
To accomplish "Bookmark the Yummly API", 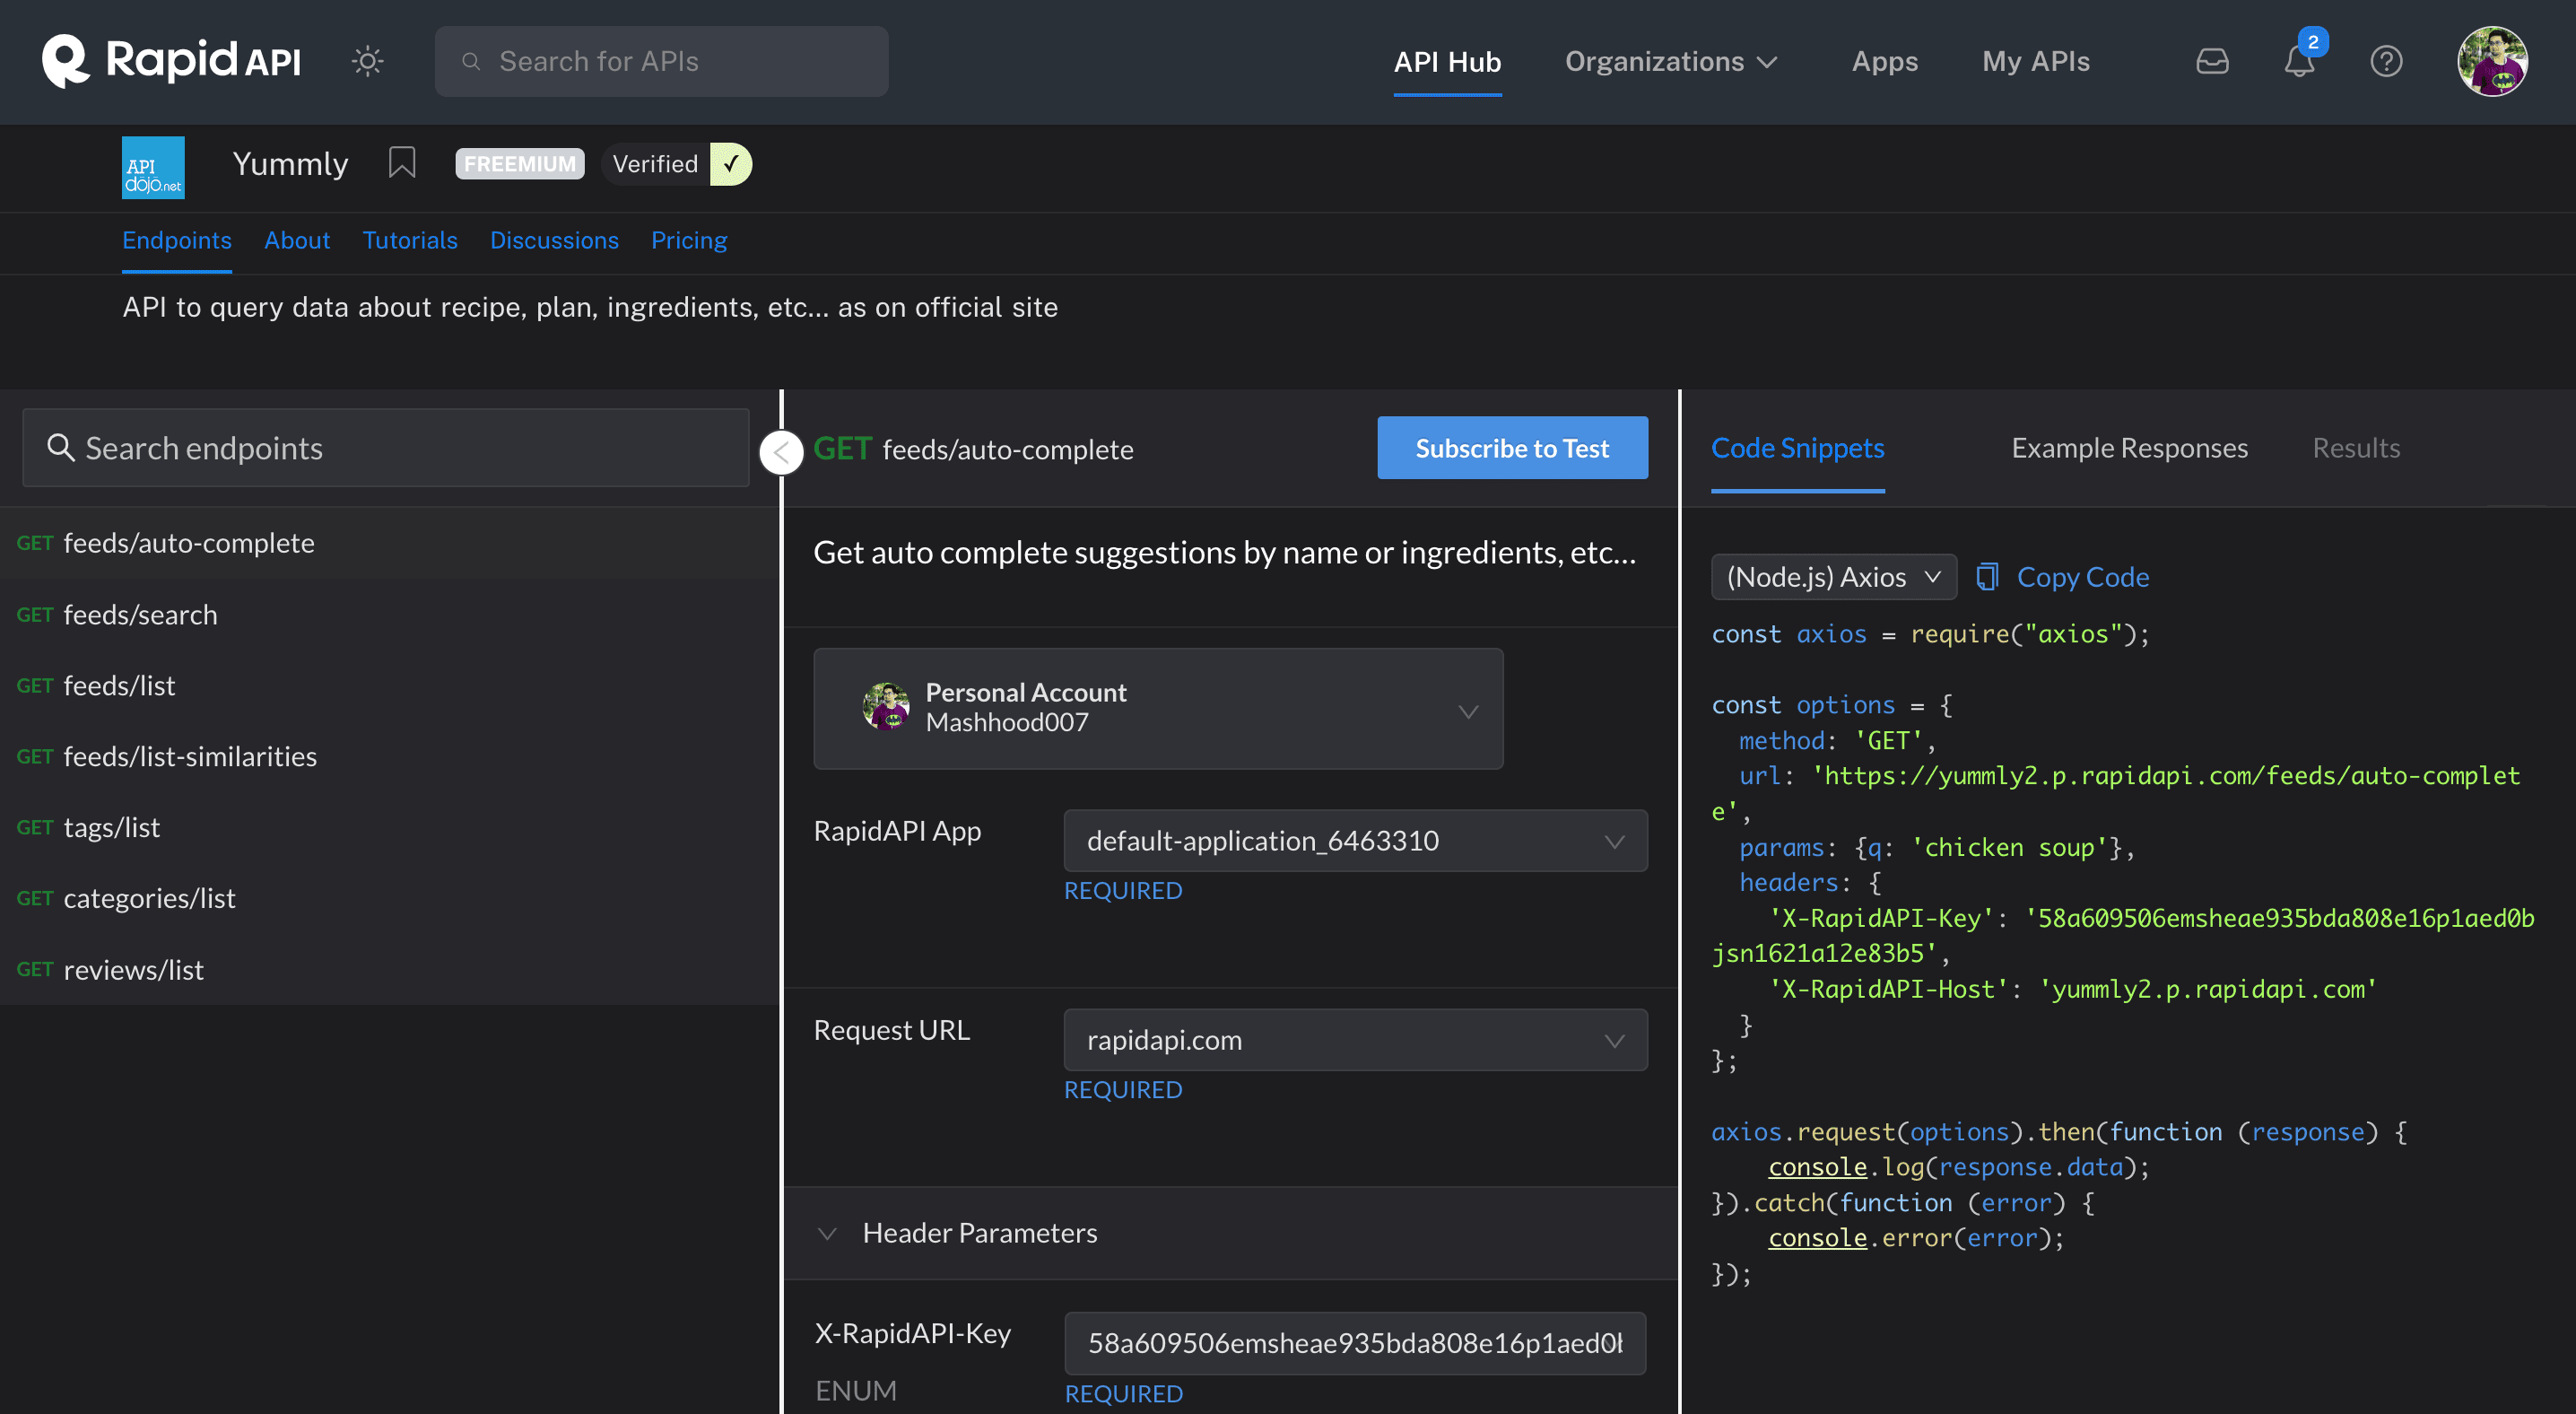I will point(401,162).
